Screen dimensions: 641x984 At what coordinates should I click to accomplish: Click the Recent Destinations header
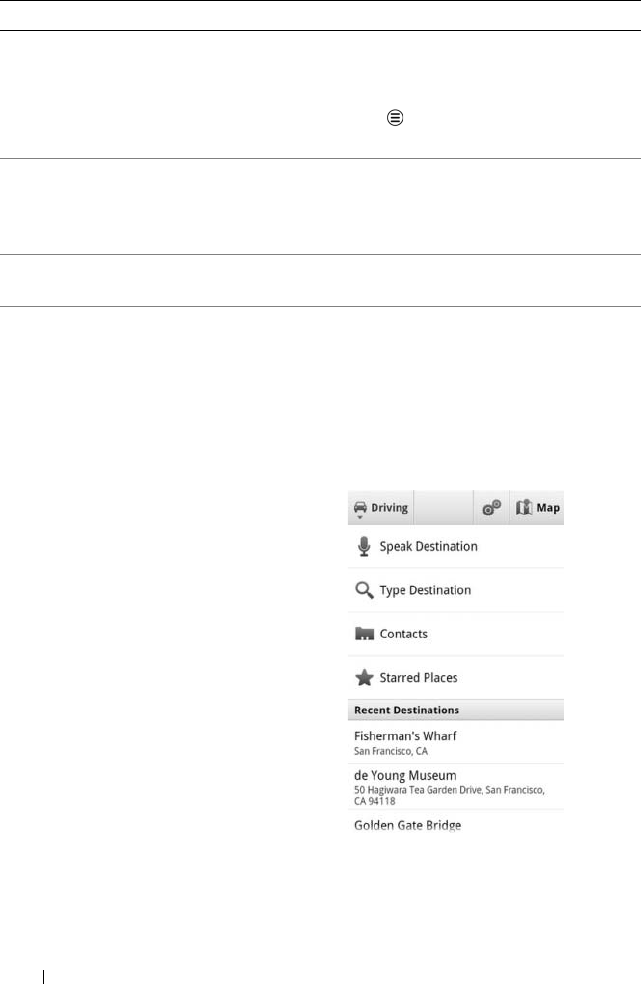pyautogui.click(x=456, y=710)
